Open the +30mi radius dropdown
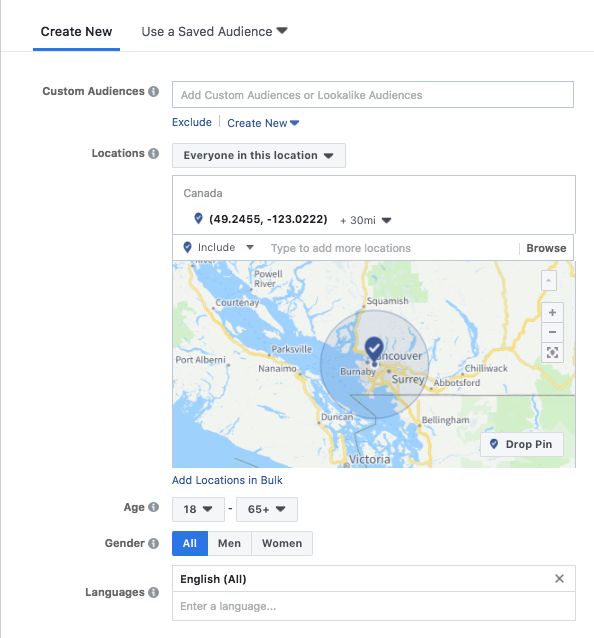Image resolution: width=594 pixels, height=638 pixels. tap(365, 220)
